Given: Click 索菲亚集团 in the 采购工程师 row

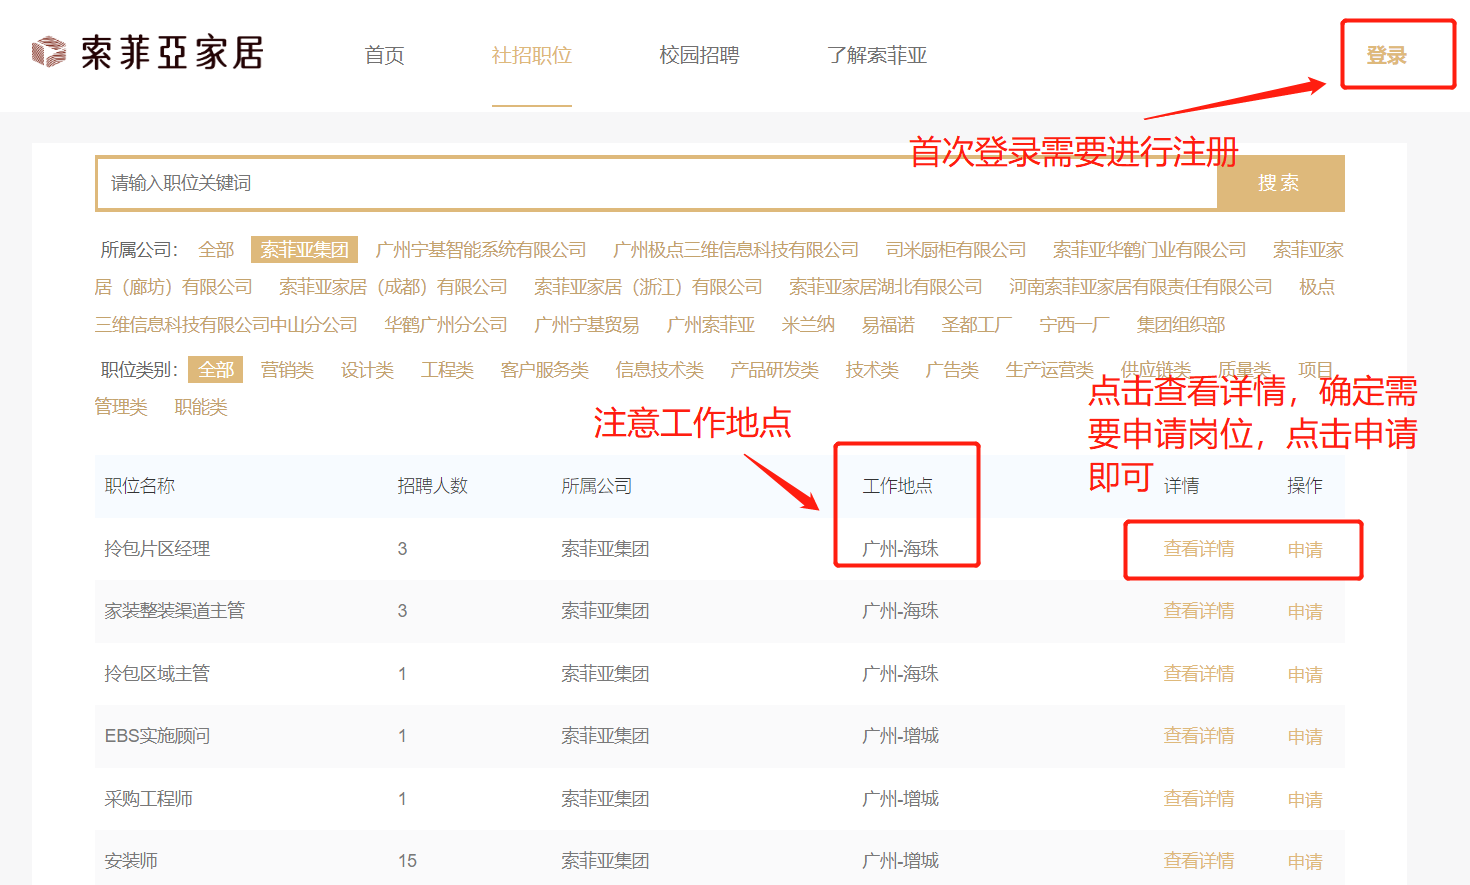Looking at the screenshot, I should [x=605, y=799].
